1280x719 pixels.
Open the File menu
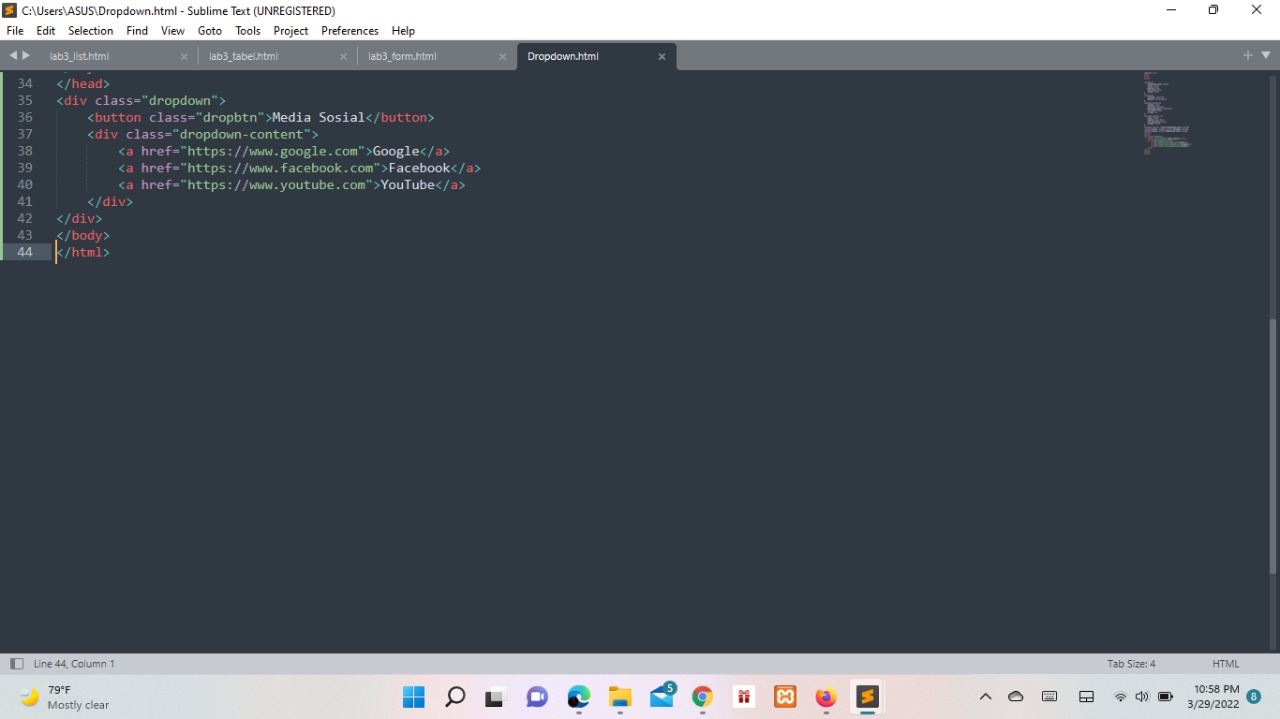(14, 31)
